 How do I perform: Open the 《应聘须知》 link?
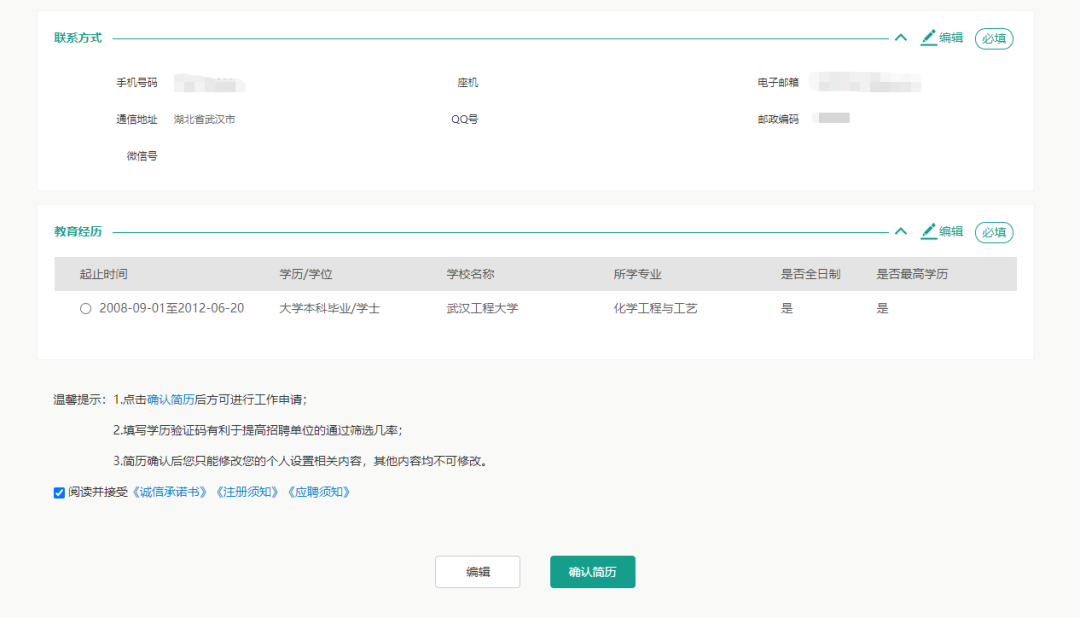[x=319, y=492]
